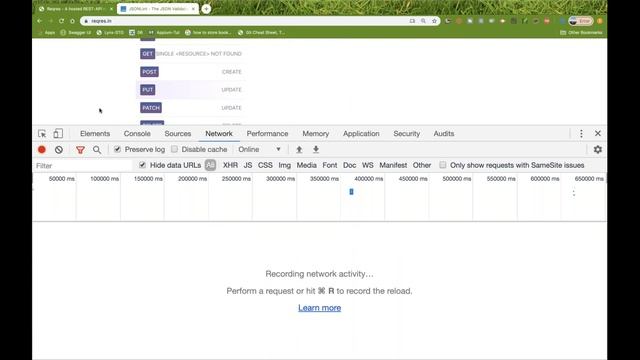Follow the Learn more link
640x360 pixels.
tap(320, 308)
